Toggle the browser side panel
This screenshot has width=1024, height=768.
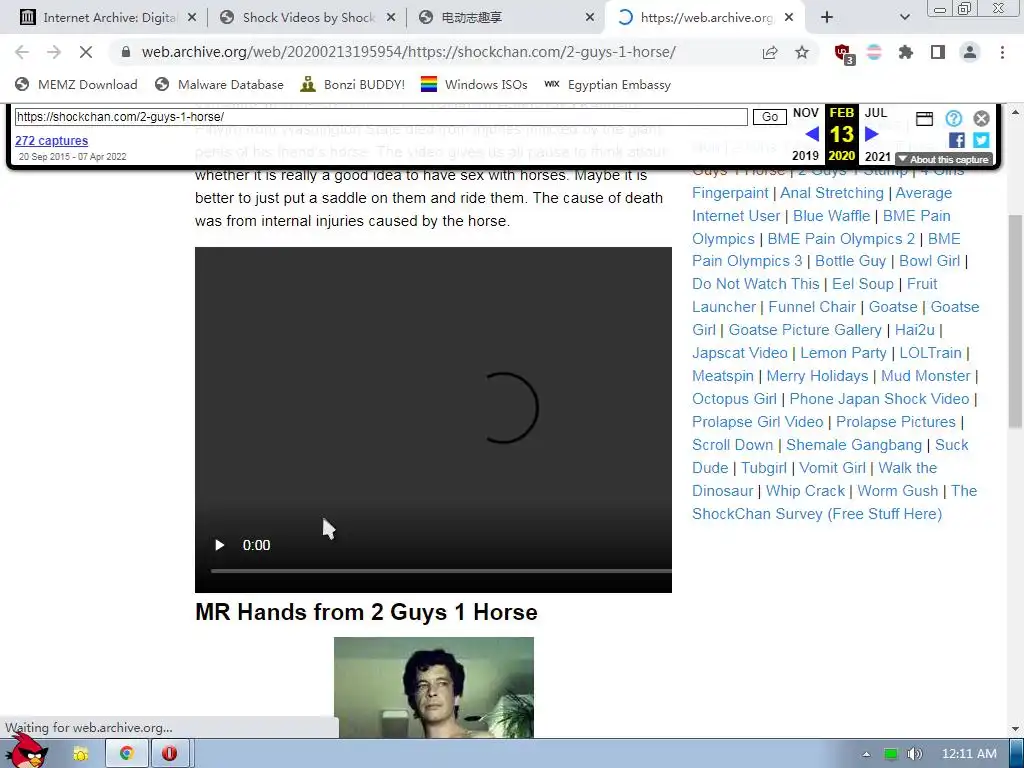(938, 52)
